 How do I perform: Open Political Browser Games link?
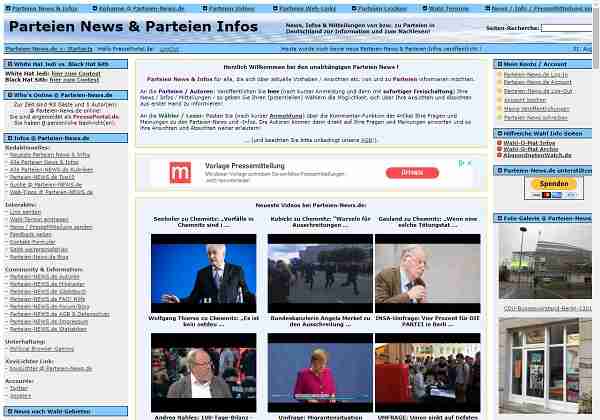[42, 349]
